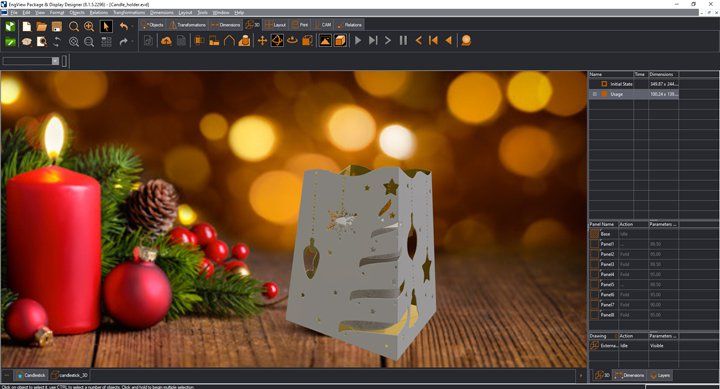Click the orange cloud upload icon
Screen dimensions: 720x389
point(166,41)
